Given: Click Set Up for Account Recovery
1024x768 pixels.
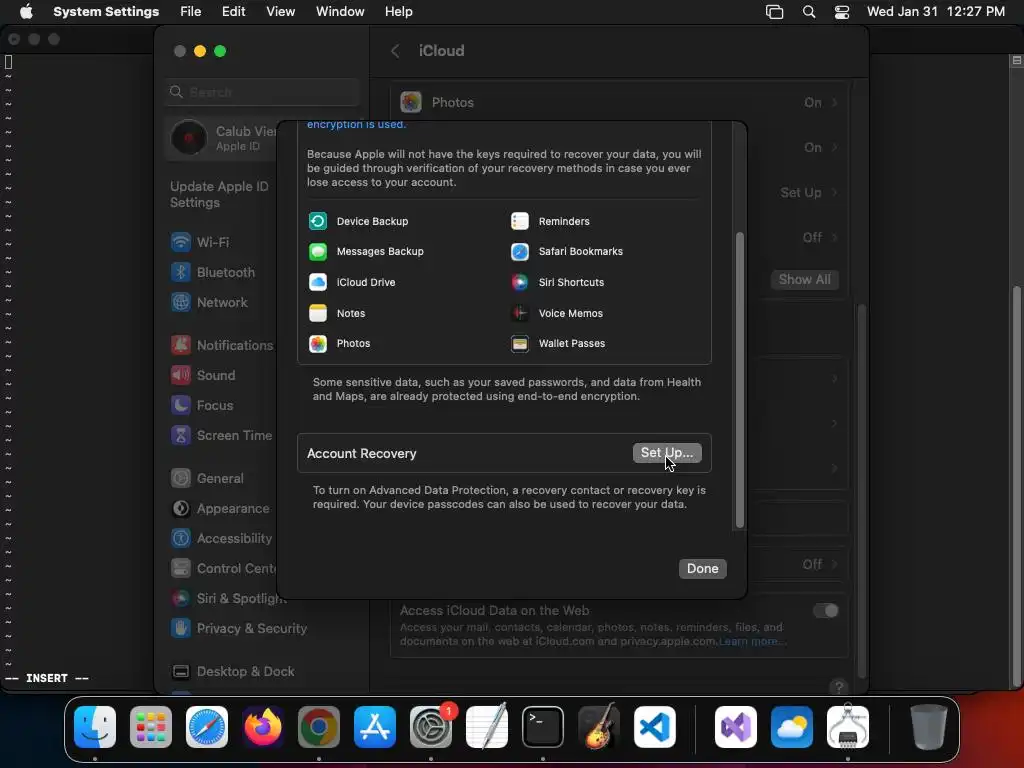Looking at the screenshot, I should point(667,453).
